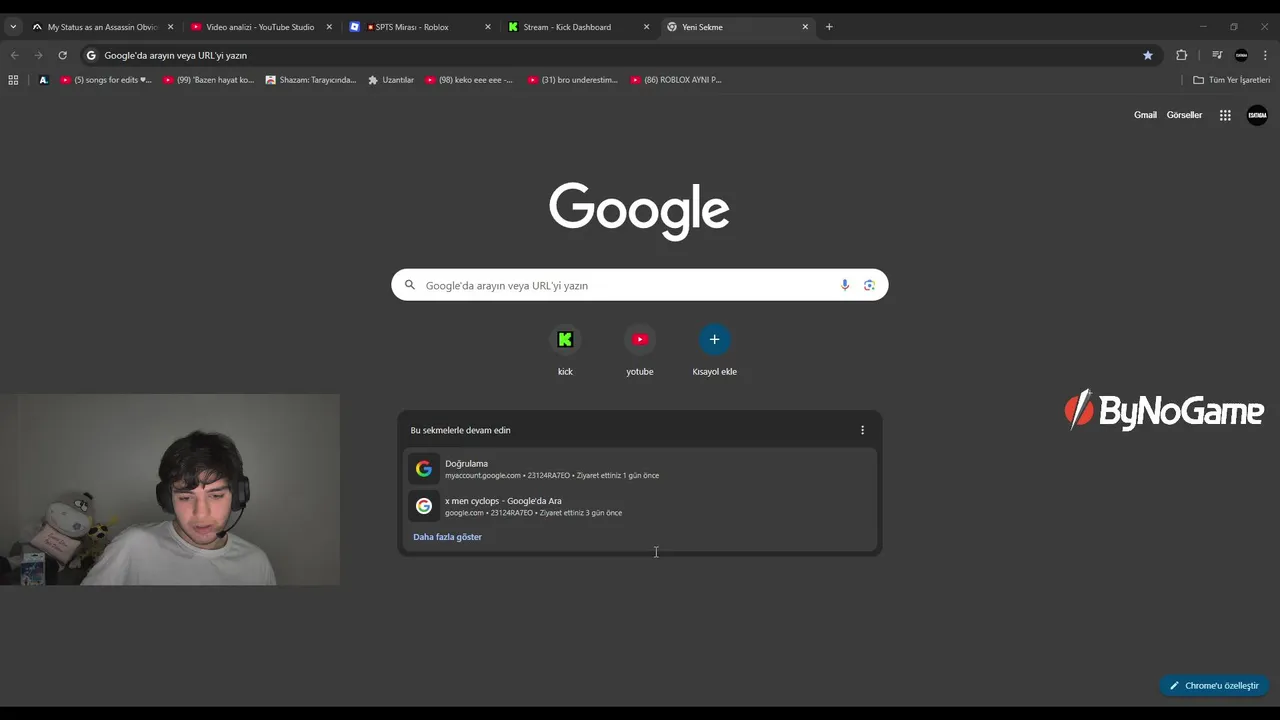Open Uzantılar bookmark

point(391,80)
